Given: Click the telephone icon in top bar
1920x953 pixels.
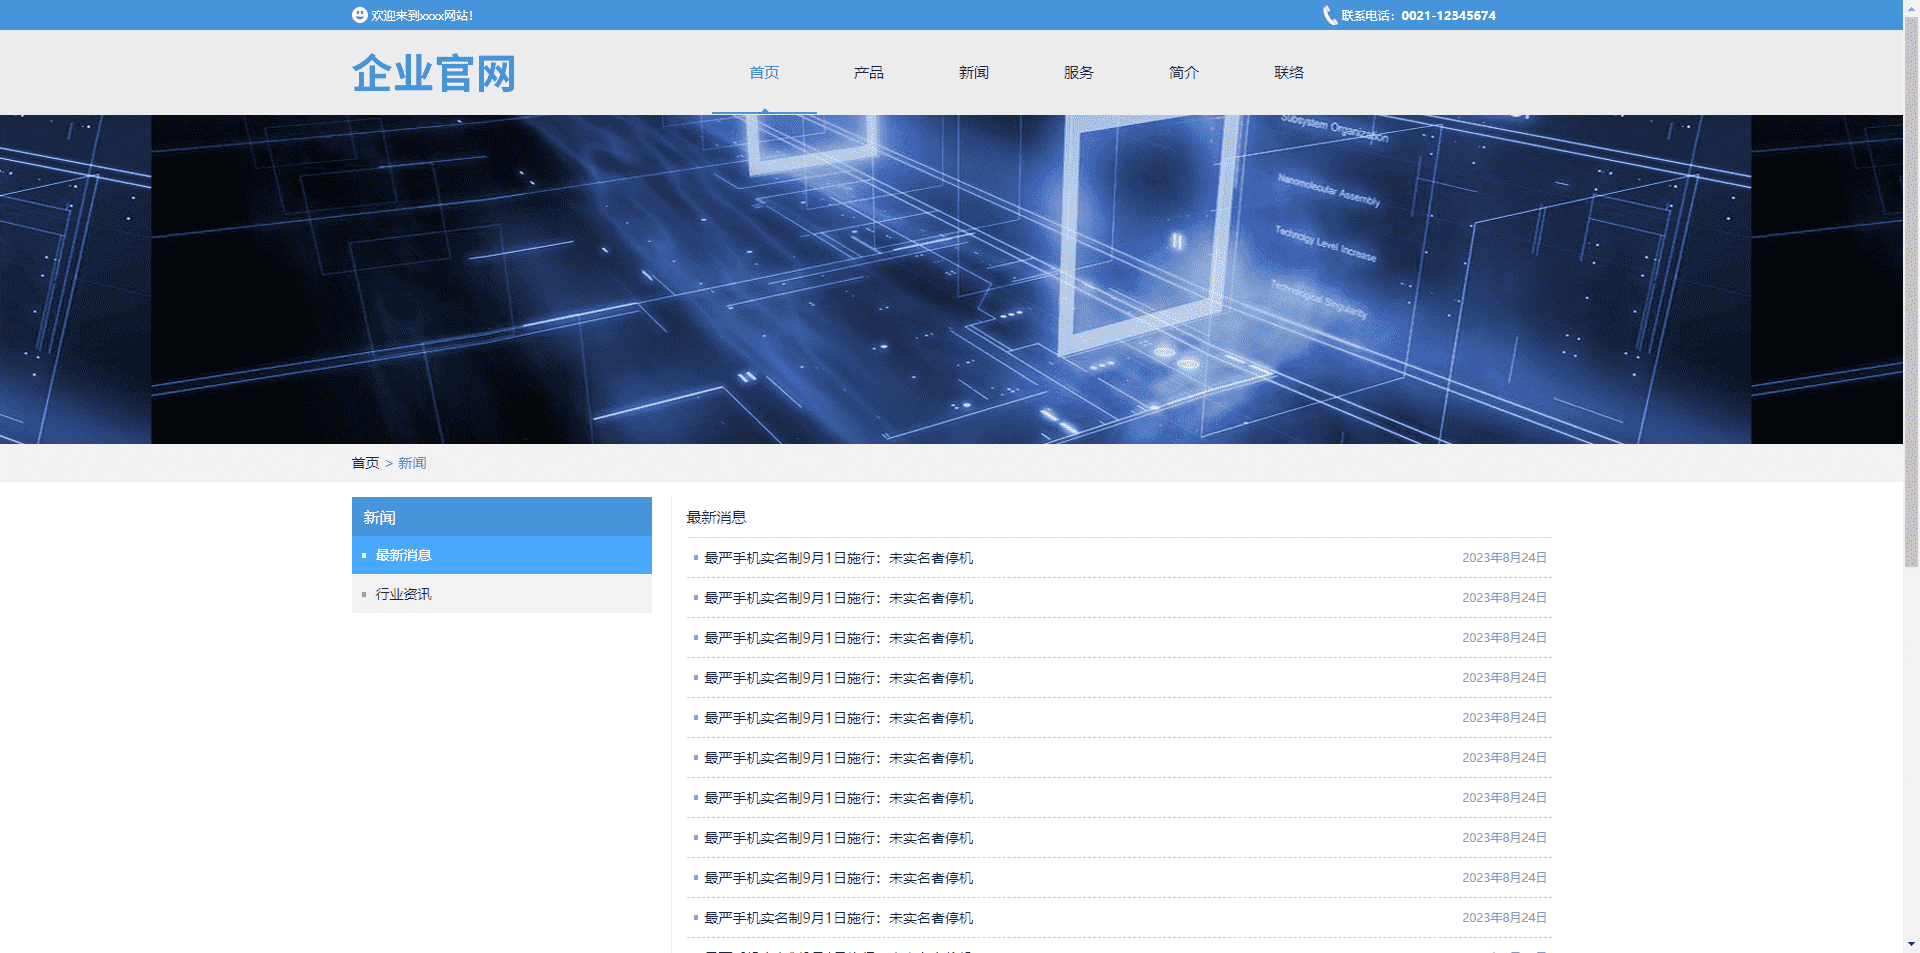Looking at the screenshot, I should (1330, 15).
